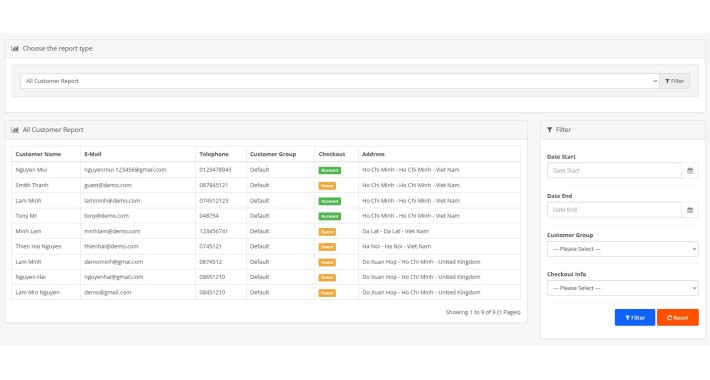This screenshot has width=710, height=380.
Task: Click pagination text Showing 1 to 9 of 9
Action: pos(470,312)
